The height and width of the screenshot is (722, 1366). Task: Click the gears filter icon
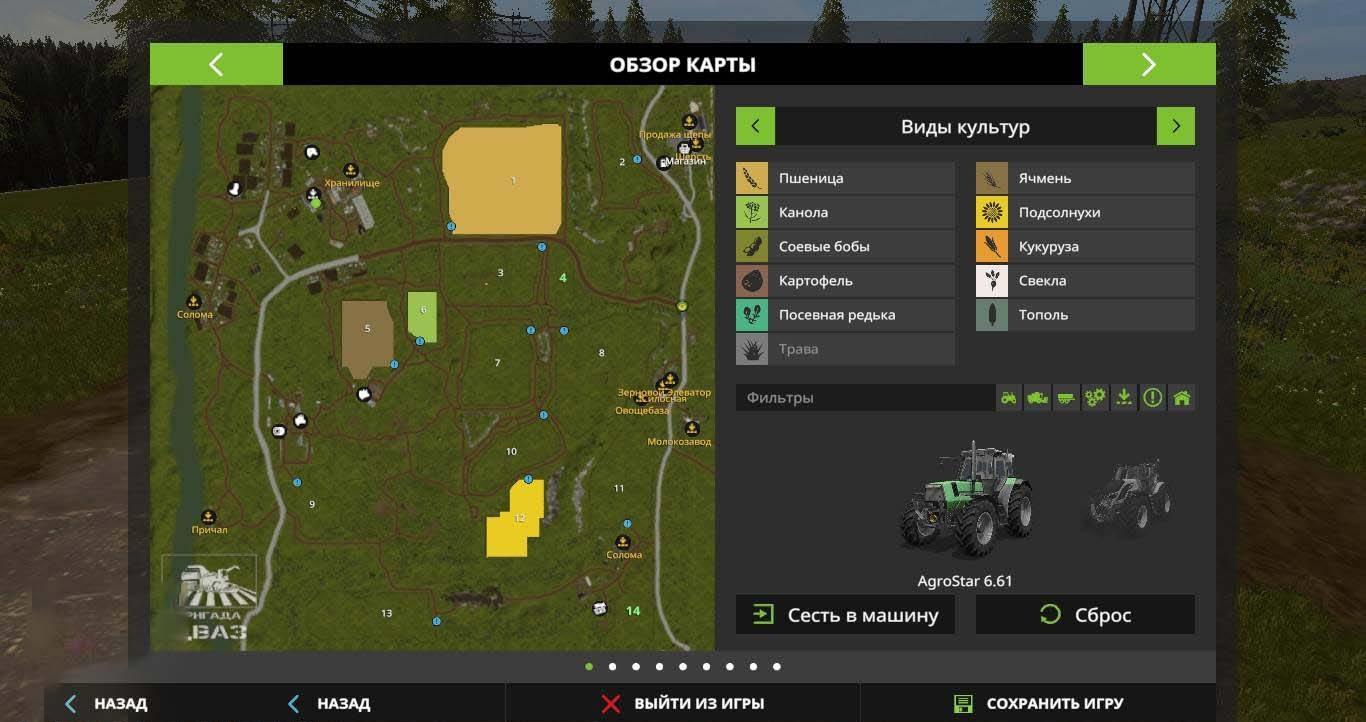1095,398
